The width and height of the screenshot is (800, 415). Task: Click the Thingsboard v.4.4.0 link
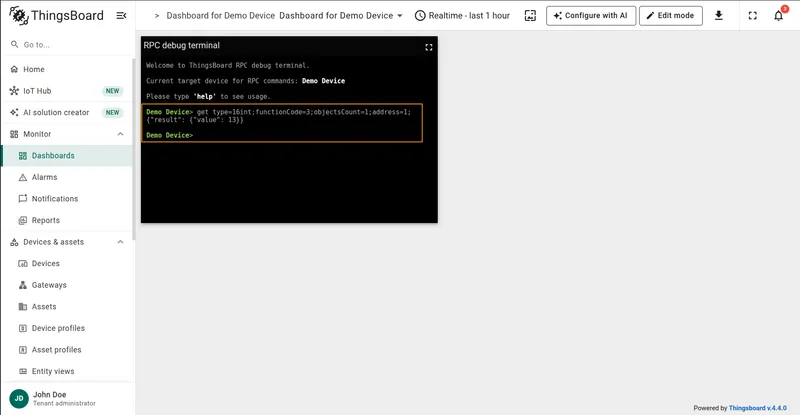click(x=757, y=408)
